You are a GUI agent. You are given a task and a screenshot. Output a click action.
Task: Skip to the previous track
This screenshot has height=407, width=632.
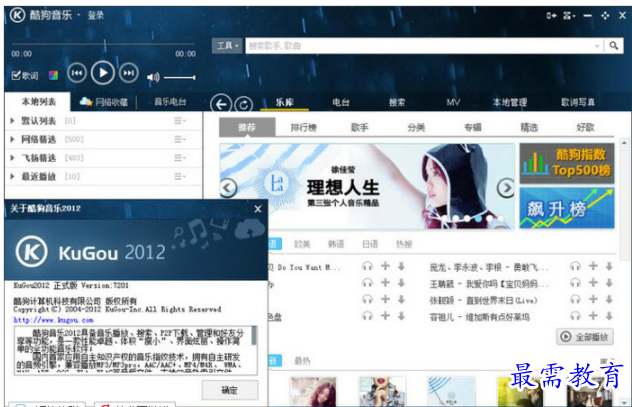[x=77, y=73]
